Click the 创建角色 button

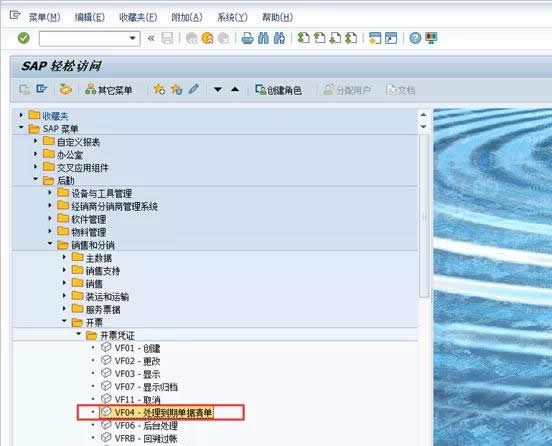[278, 90]
